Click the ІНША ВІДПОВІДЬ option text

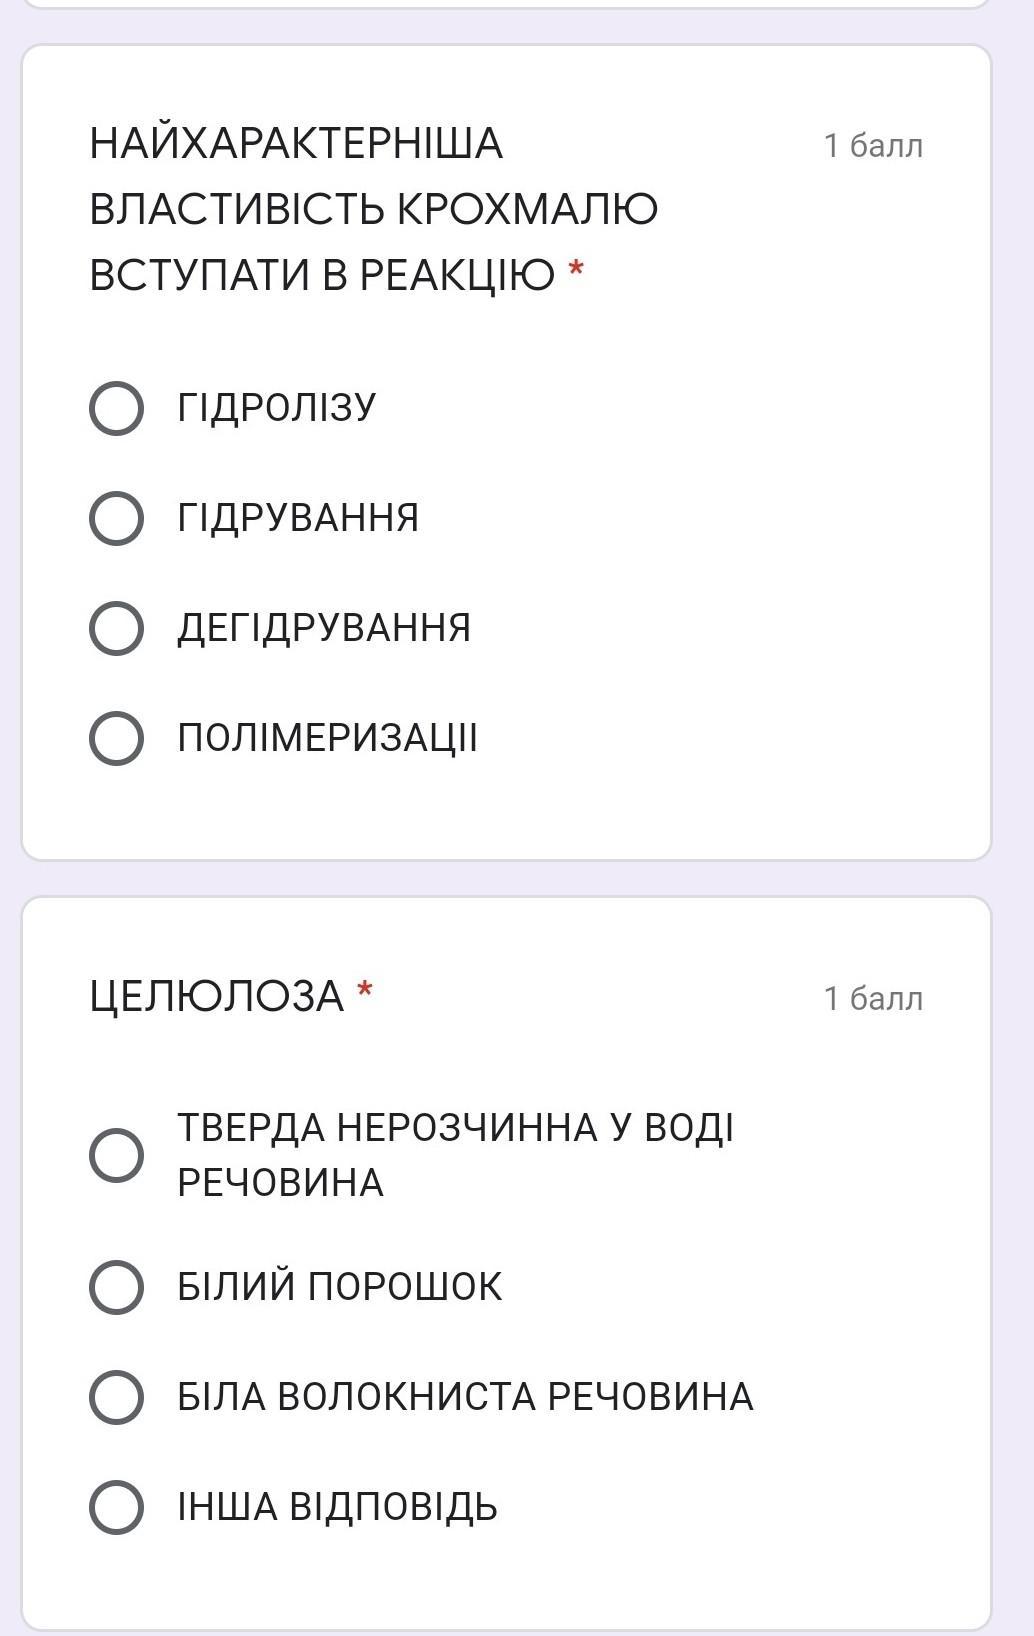tap(337, 1506)
